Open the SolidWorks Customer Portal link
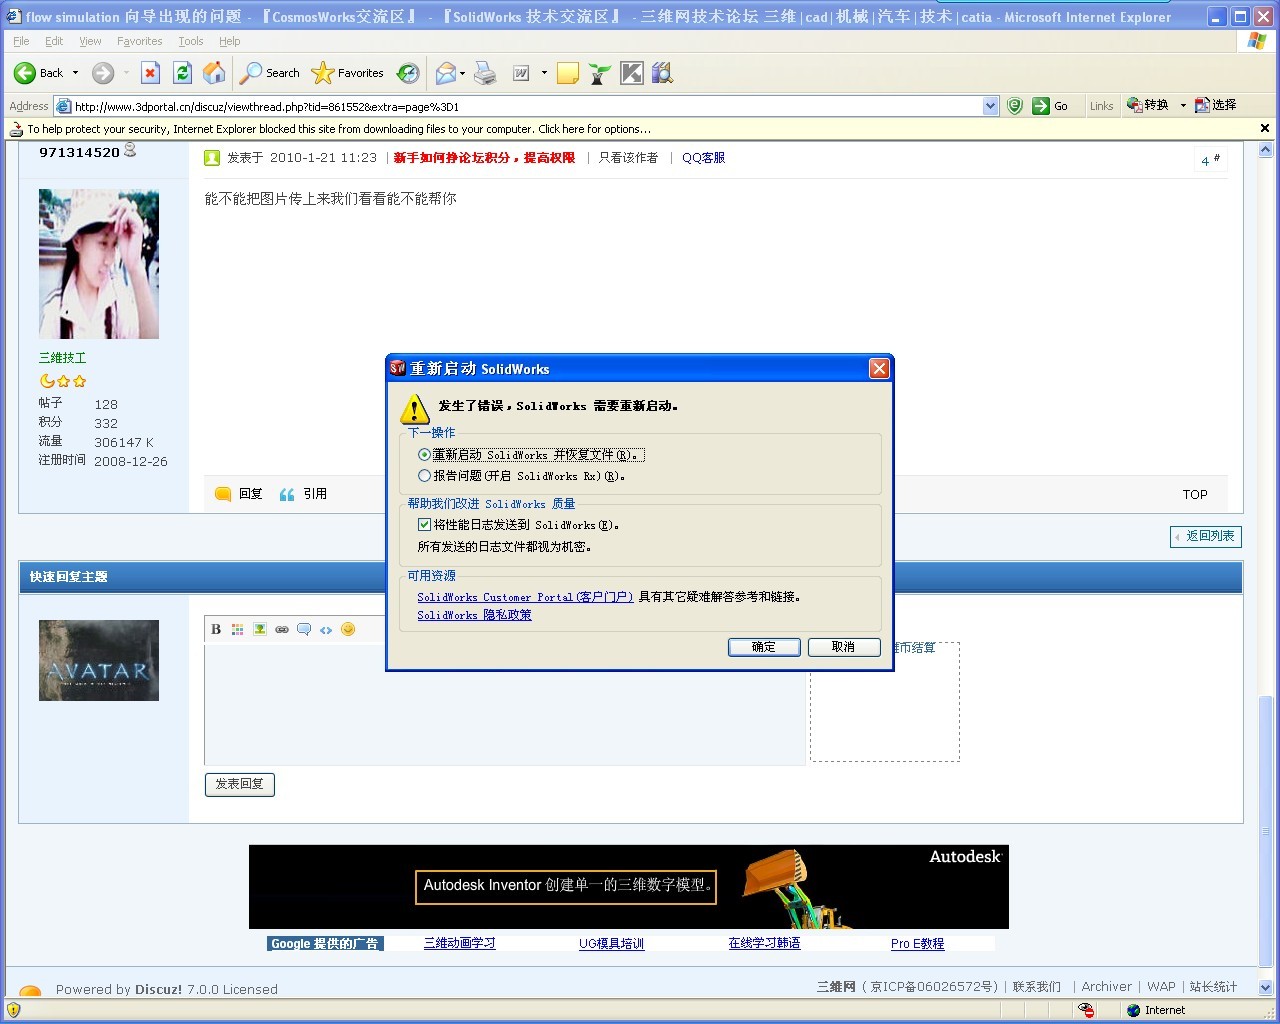This screenshot has width=1280, height=1024. coord(525,597)
